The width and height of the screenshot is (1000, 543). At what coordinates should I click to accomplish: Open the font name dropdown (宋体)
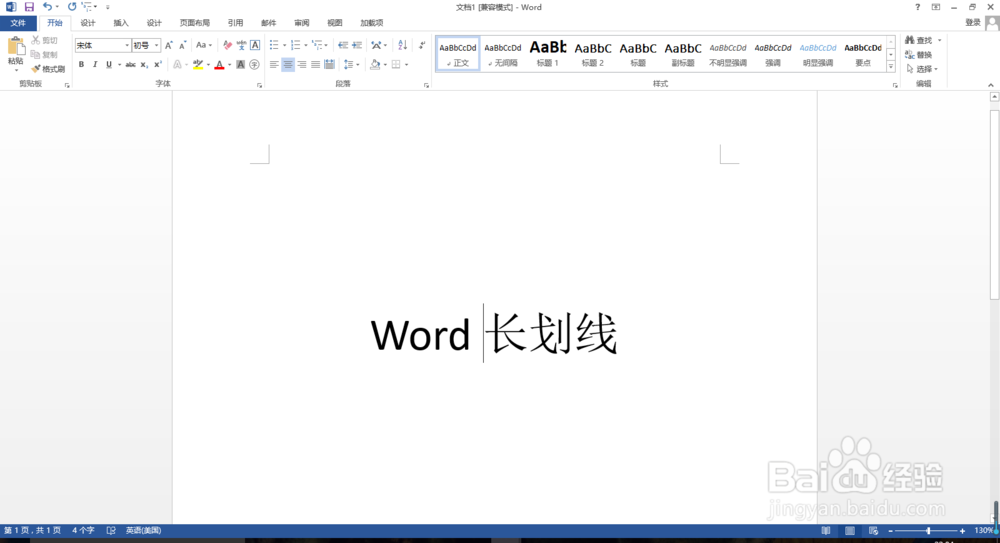[126, 45]
